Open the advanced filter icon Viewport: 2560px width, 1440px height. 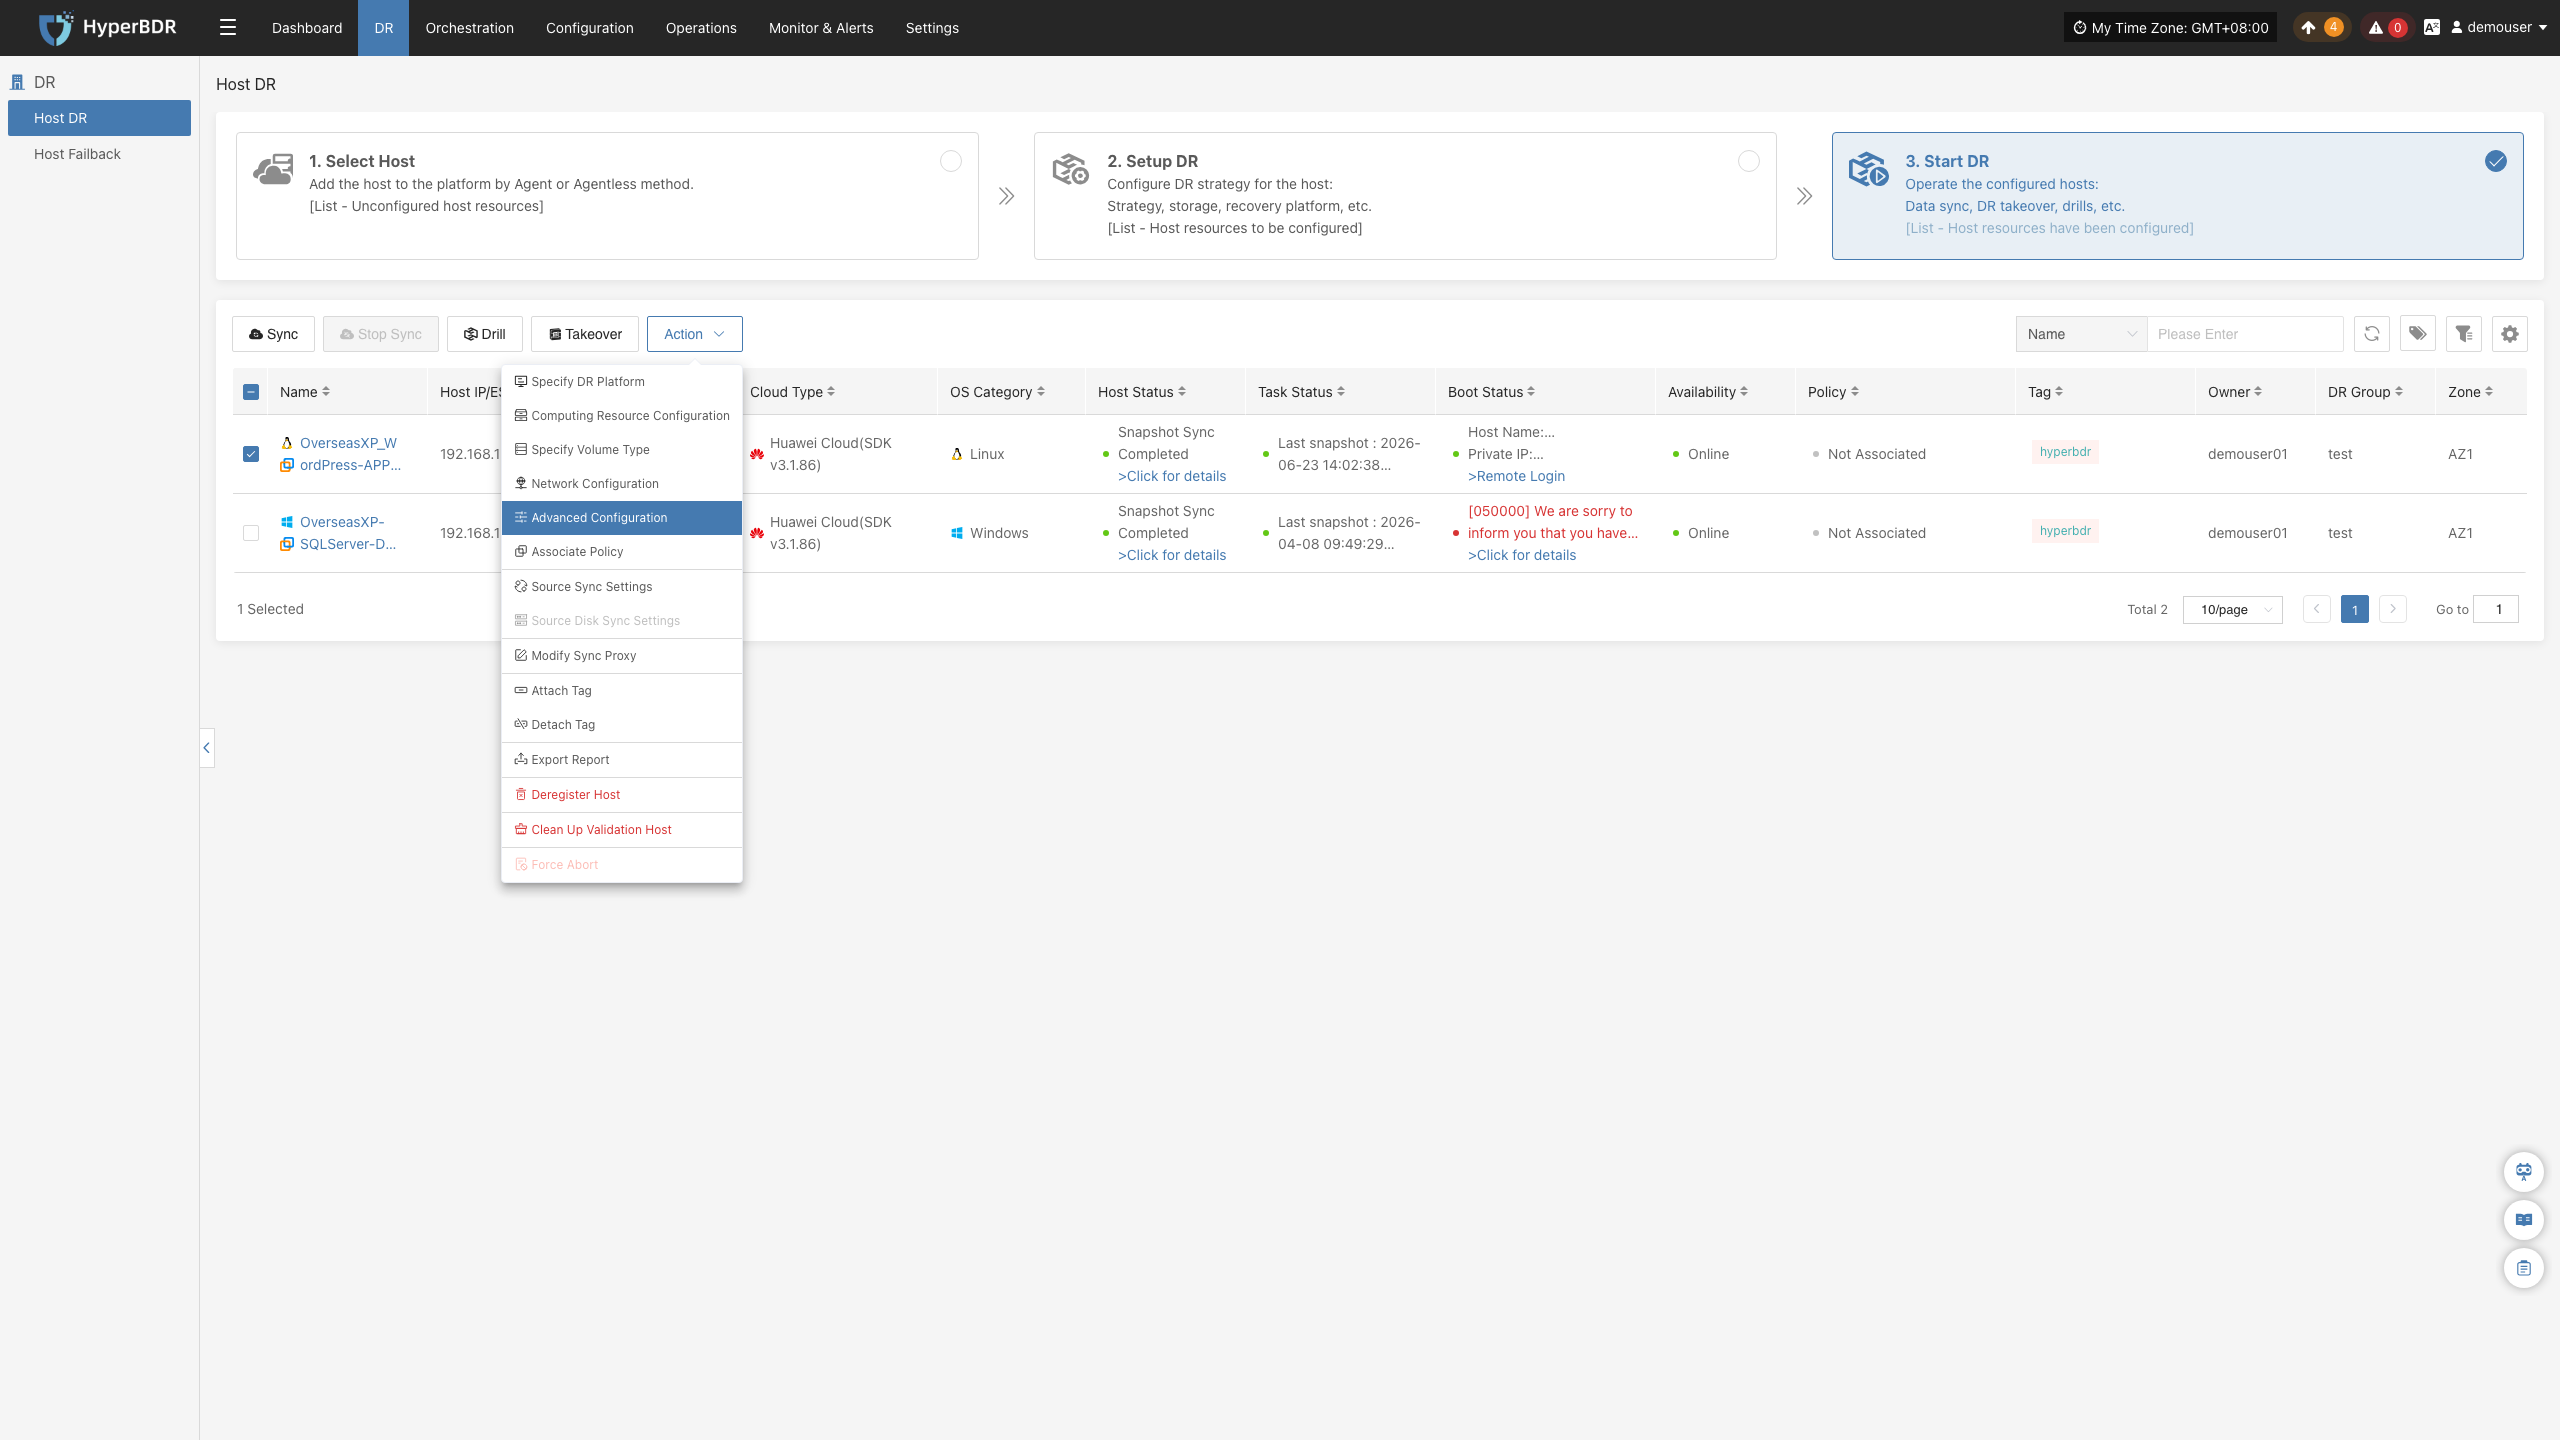[2463, 334]
